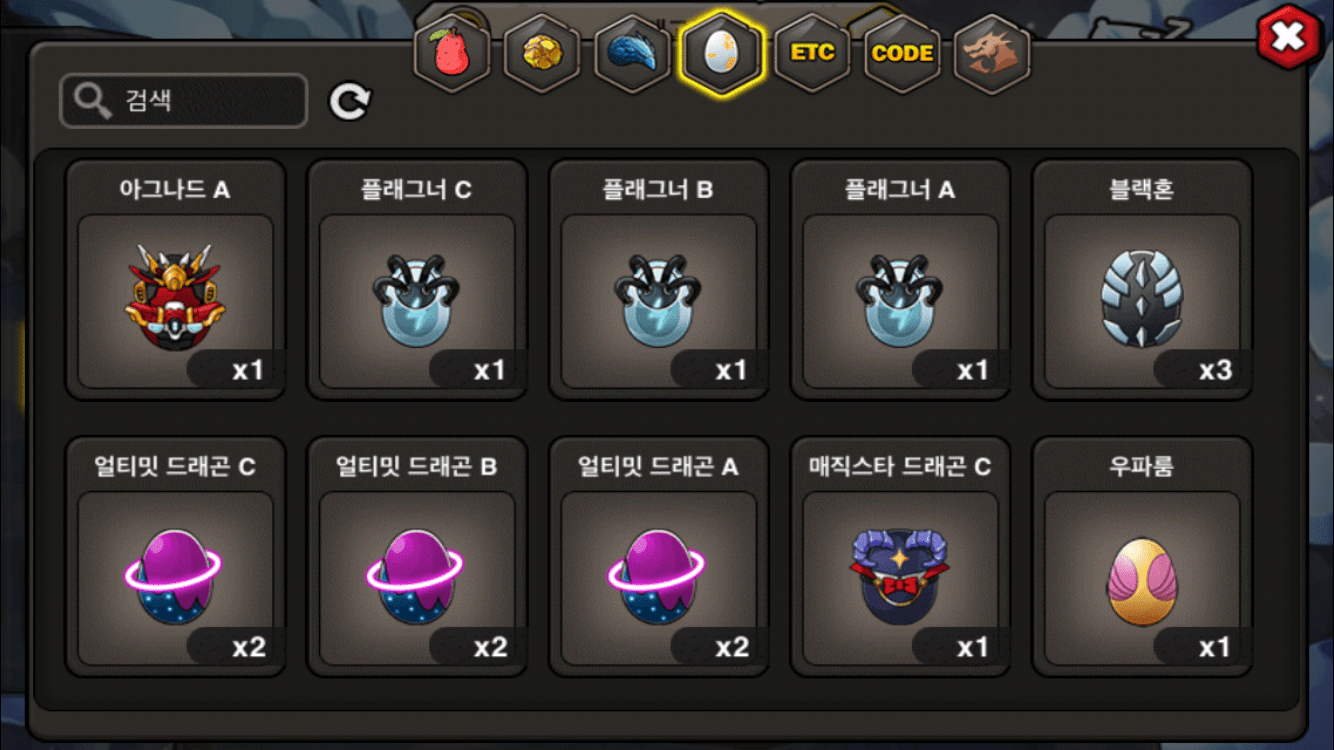Pick the 우파룸 pink shell egg
Viewport: 1334px width, 750px height.
point(1142,556)
